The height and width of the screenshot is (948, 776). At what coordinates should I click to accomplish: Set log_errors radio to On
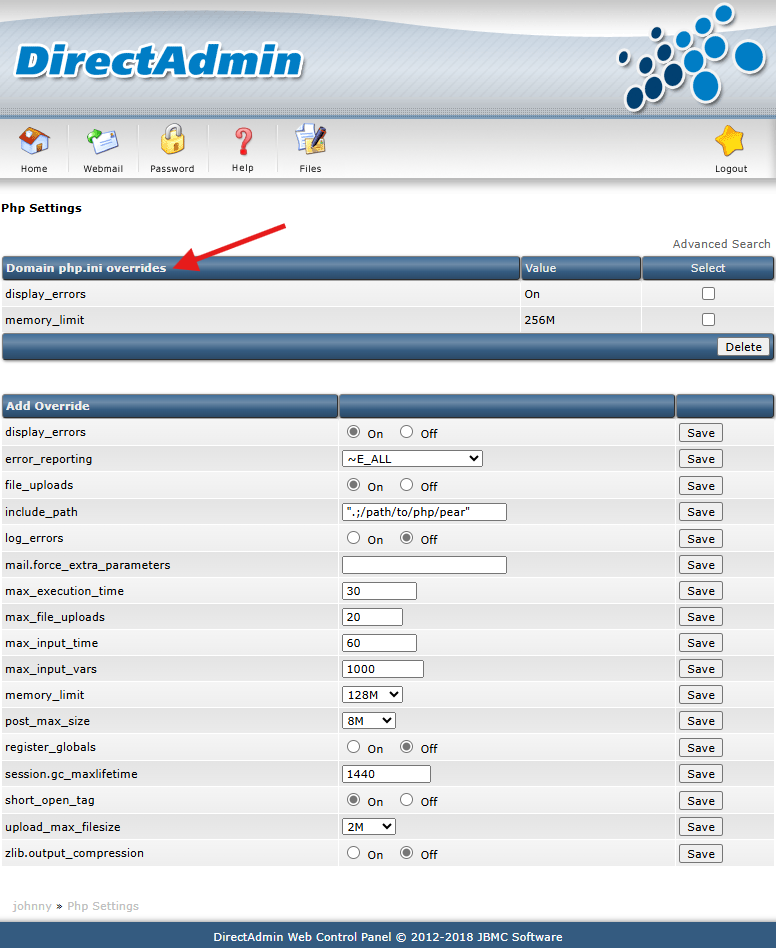click(354, 538)
